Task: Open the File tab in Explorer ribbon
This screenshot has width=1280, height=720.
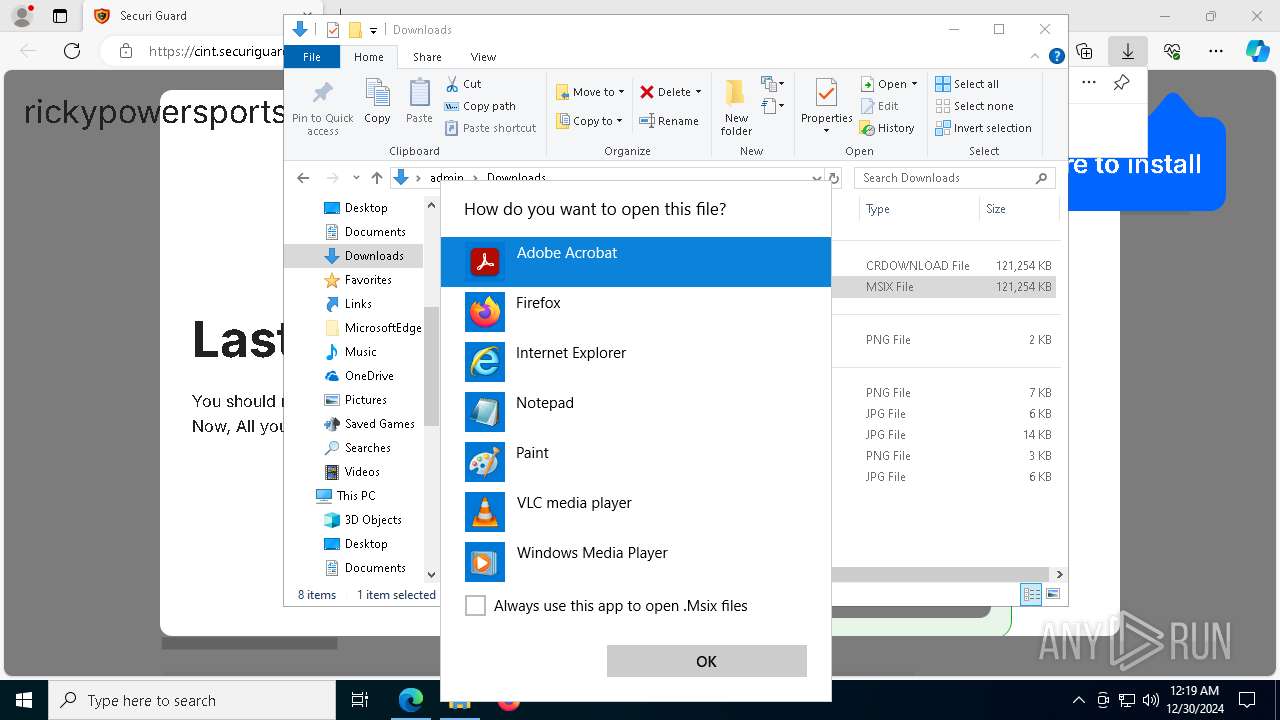Action: (x=312, y=57)
